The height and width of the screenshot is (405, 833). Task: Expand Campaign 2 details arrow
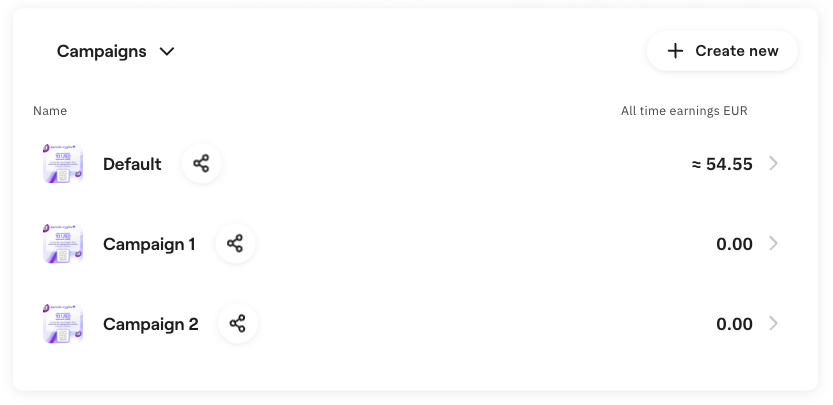(773, 324)
